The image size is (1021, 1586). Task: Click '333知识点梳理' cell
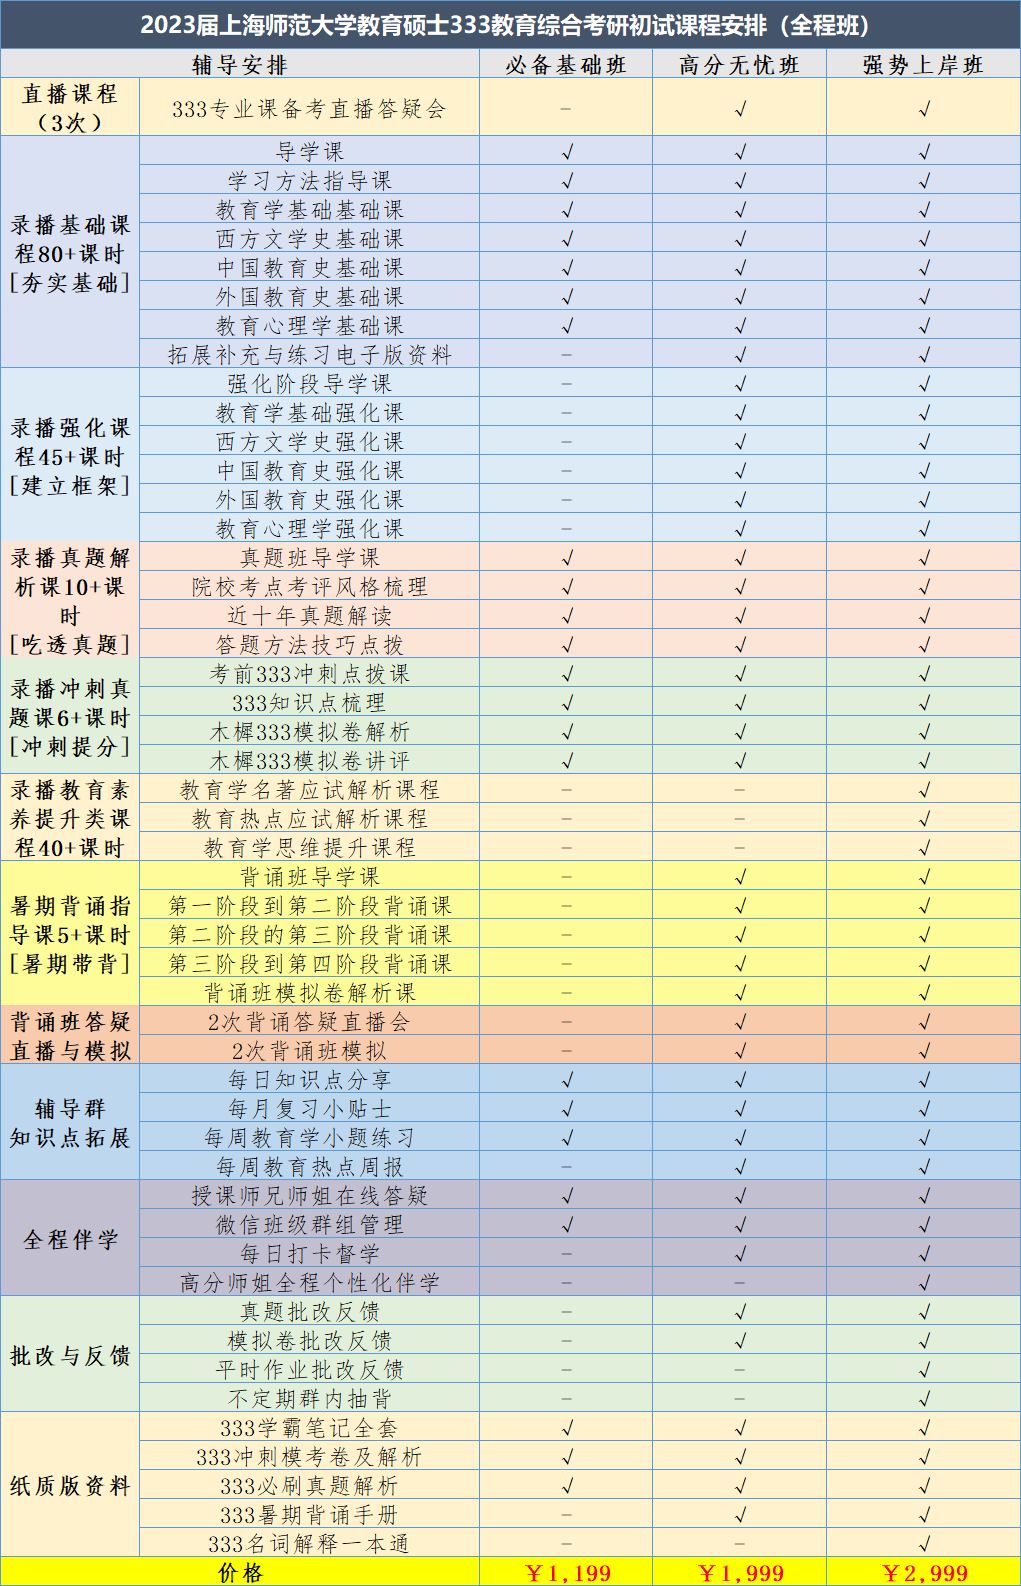(309, 703)
